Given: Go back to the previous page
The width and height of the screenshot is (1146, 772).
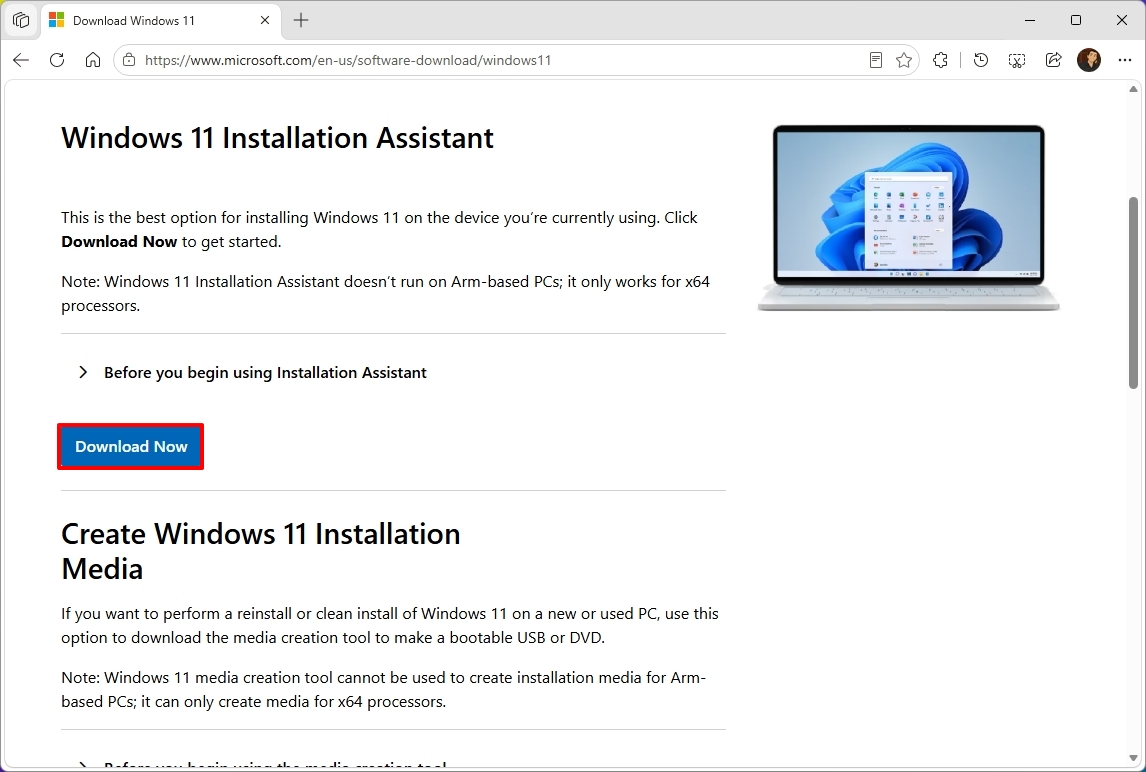Looking at the screenshot, I should coord(21,60).
